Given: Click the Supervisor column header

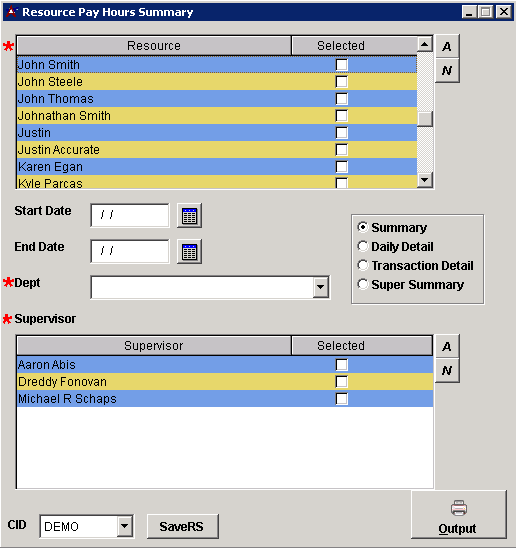Looking at the screenshot, I should tap(154, 346).
